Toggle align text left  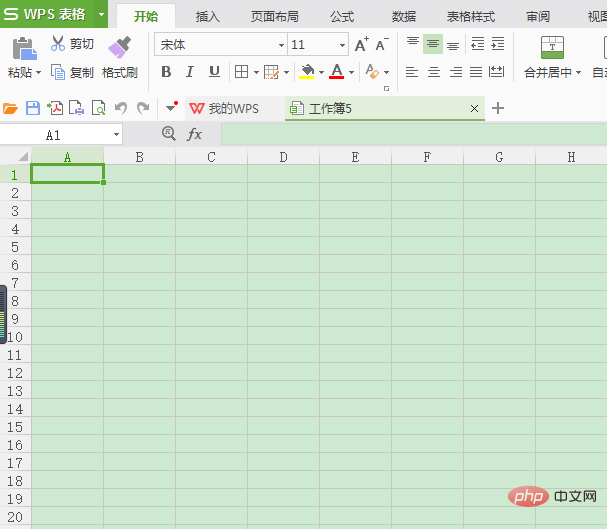(x=412, y=72)
